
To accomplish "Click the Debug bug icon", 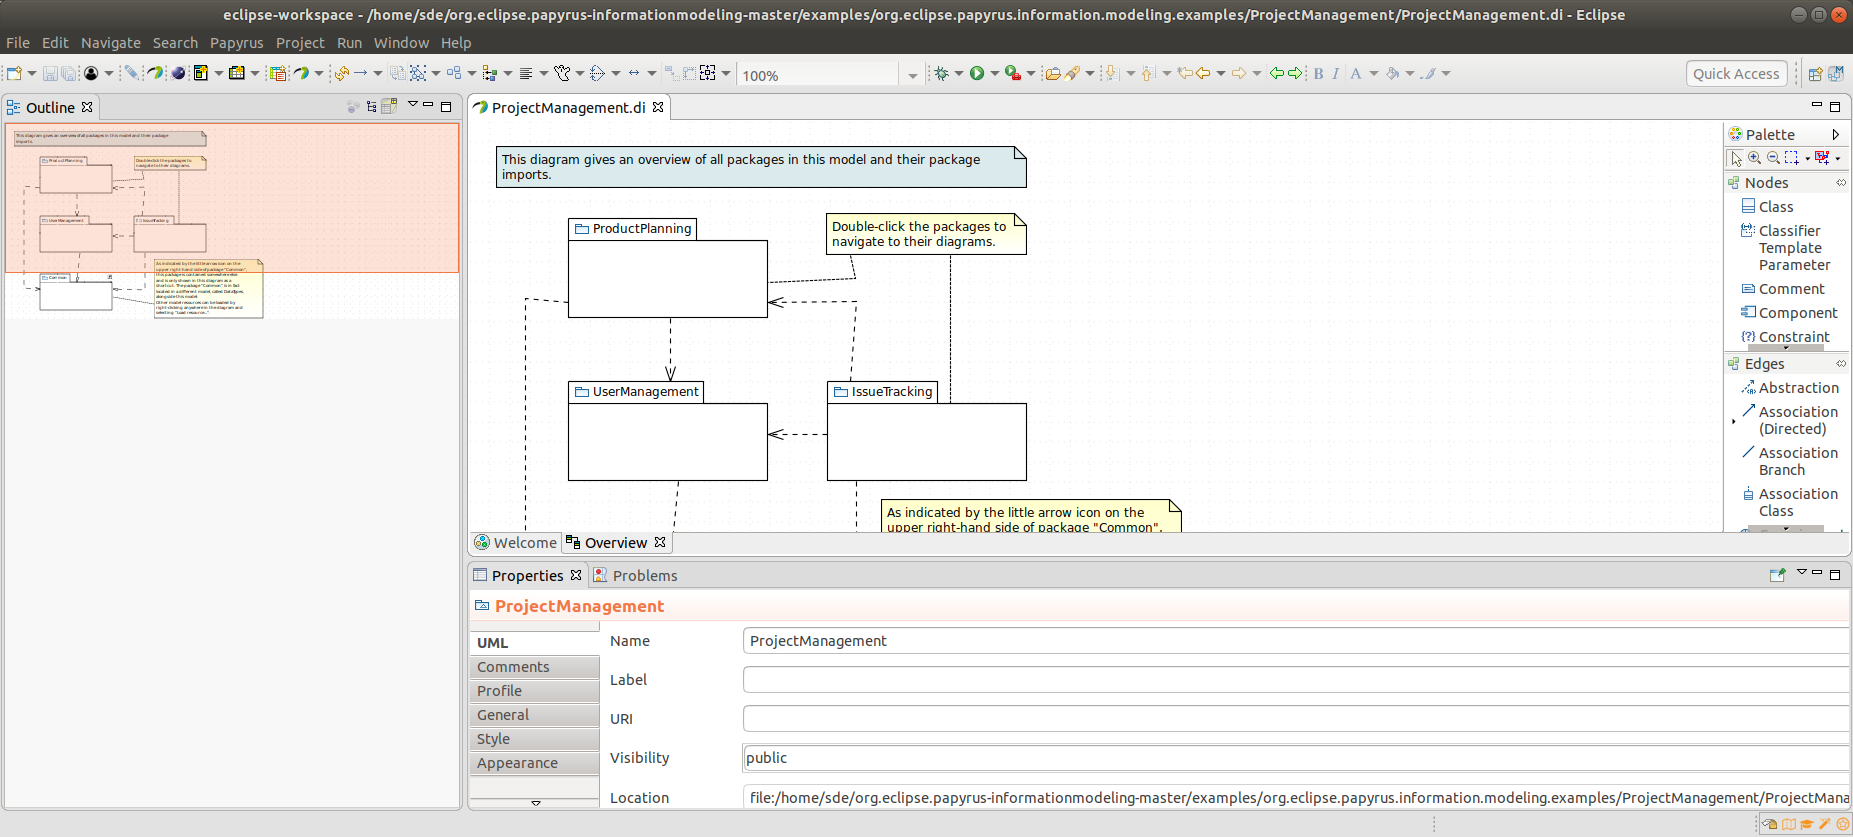I will pos(941,73).
